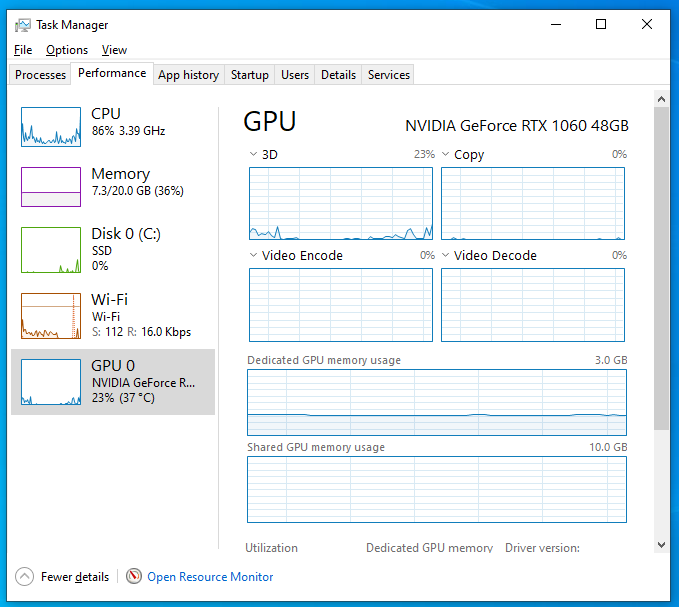The image size is (679, 607).
Task: Click the Resource Monitor gauge icon
Action: pos(134,576)
